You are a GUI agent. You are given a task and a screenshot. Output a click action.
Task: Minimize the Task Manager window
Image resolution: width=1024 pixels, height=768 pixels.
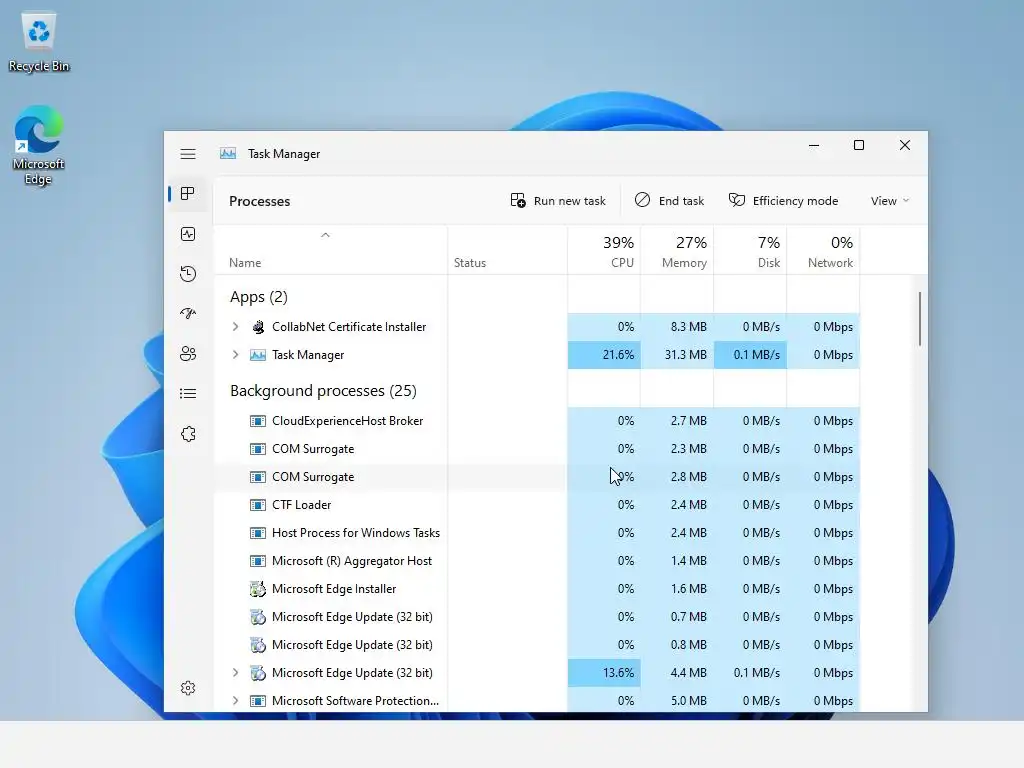pyautogui.click(x=814, y=145)
